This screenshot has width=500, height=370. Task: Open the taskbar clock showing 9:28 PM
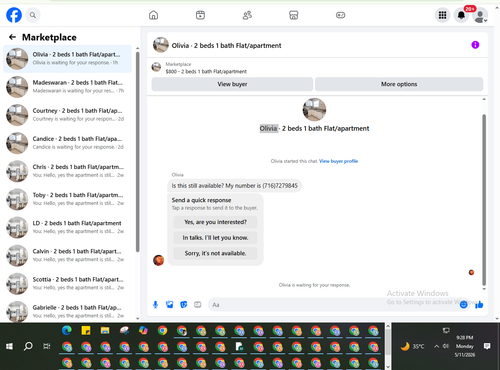coord(465,346)
